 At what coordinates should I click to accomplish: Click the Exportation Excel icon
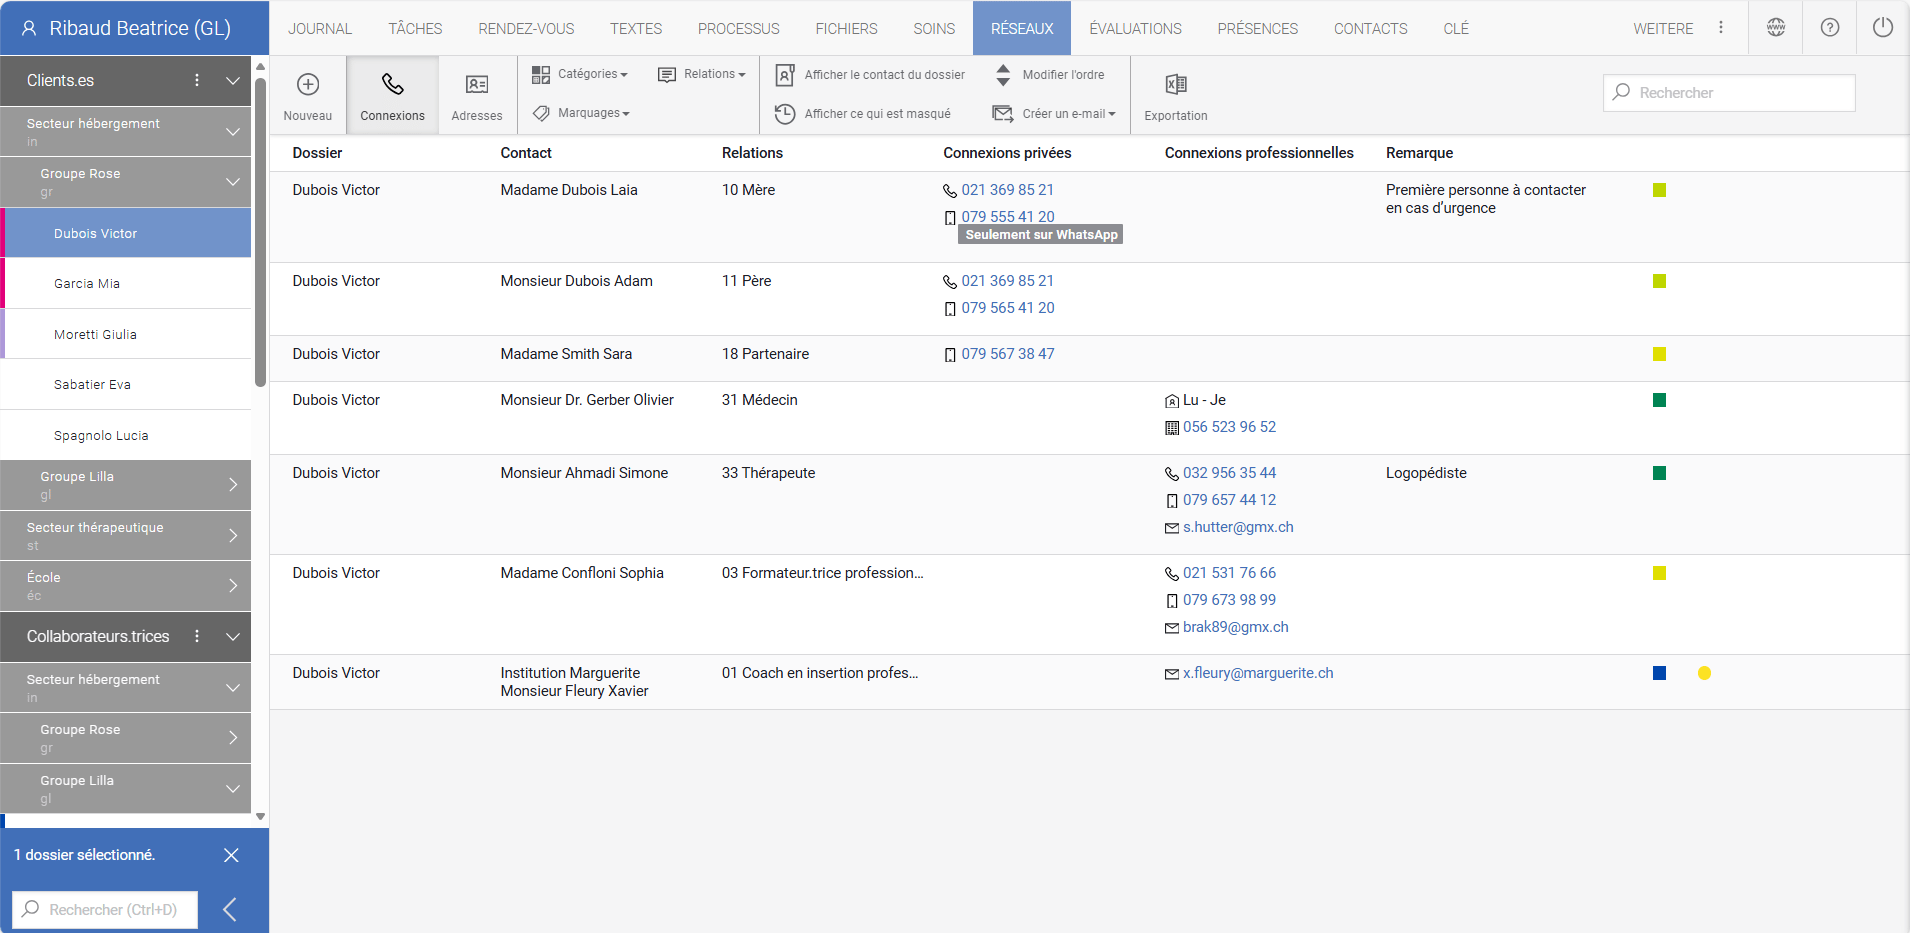click(x=1175, y=85)
